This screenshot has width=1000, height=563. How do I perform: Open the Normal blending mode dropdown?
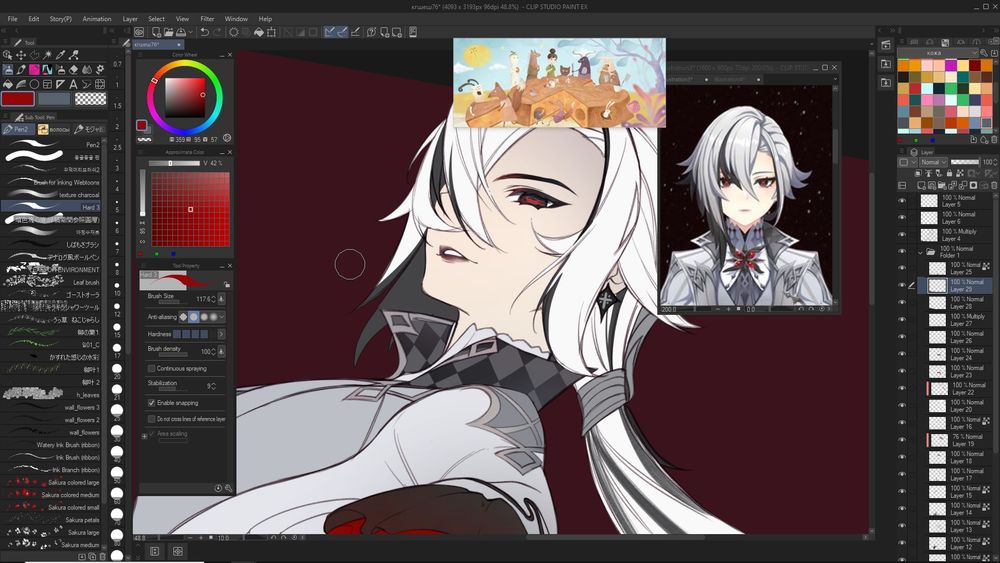coord(934,162)
